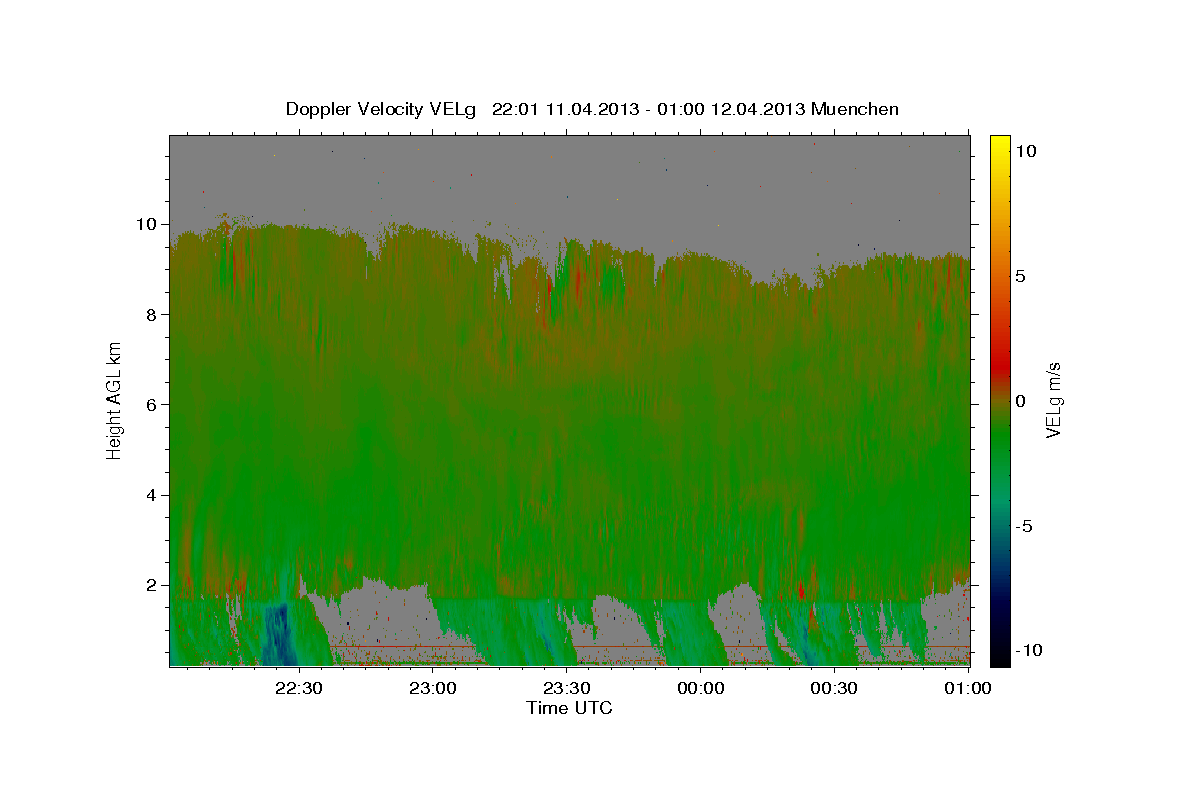The width and height of the screenshot is (1200, 800).
Task: Click the colorbar value -5 label
Action: pyautogui.click(x=1026, y=525)
